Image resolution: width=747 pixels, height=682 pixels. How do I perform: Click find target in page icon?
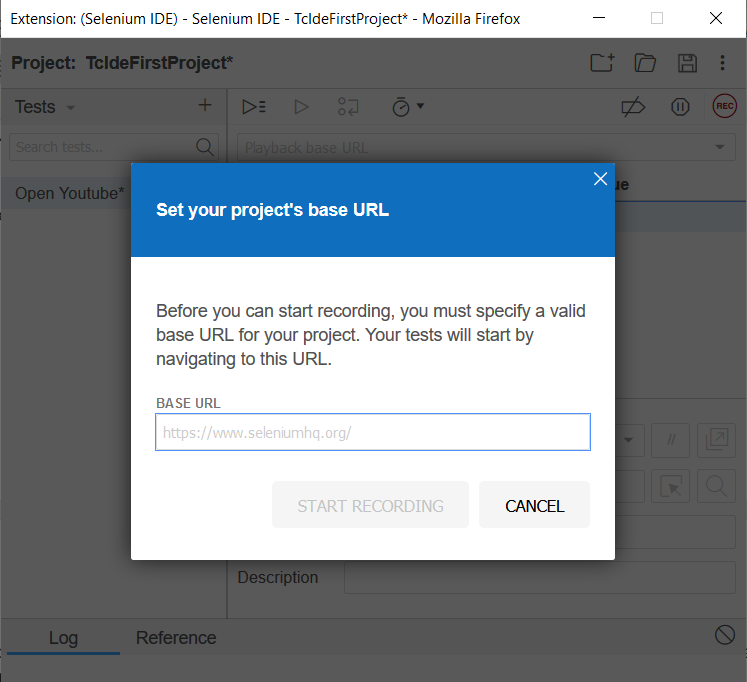point(717,486)
